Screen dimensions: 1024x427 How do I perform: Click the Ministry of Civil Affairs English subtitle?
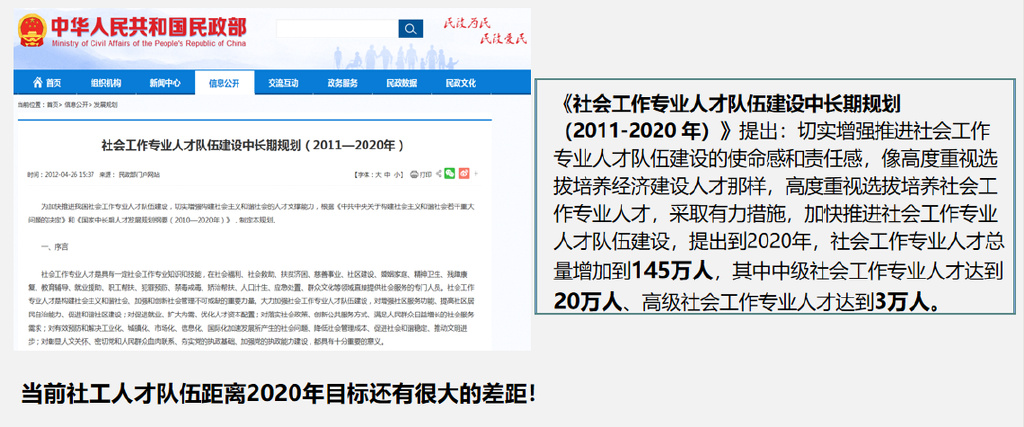(x=149, y=44)
